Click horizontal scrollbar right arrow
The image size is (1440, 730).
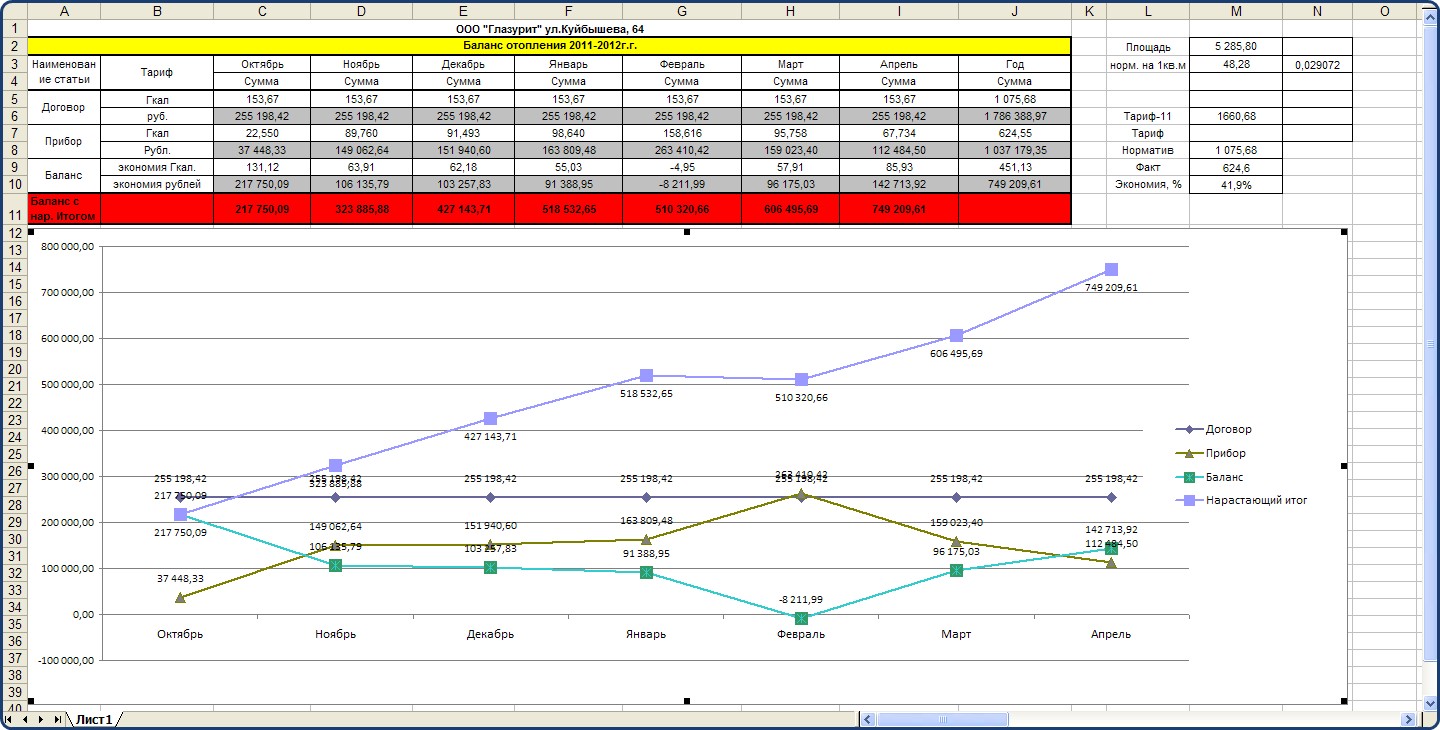click(1408, 719)
